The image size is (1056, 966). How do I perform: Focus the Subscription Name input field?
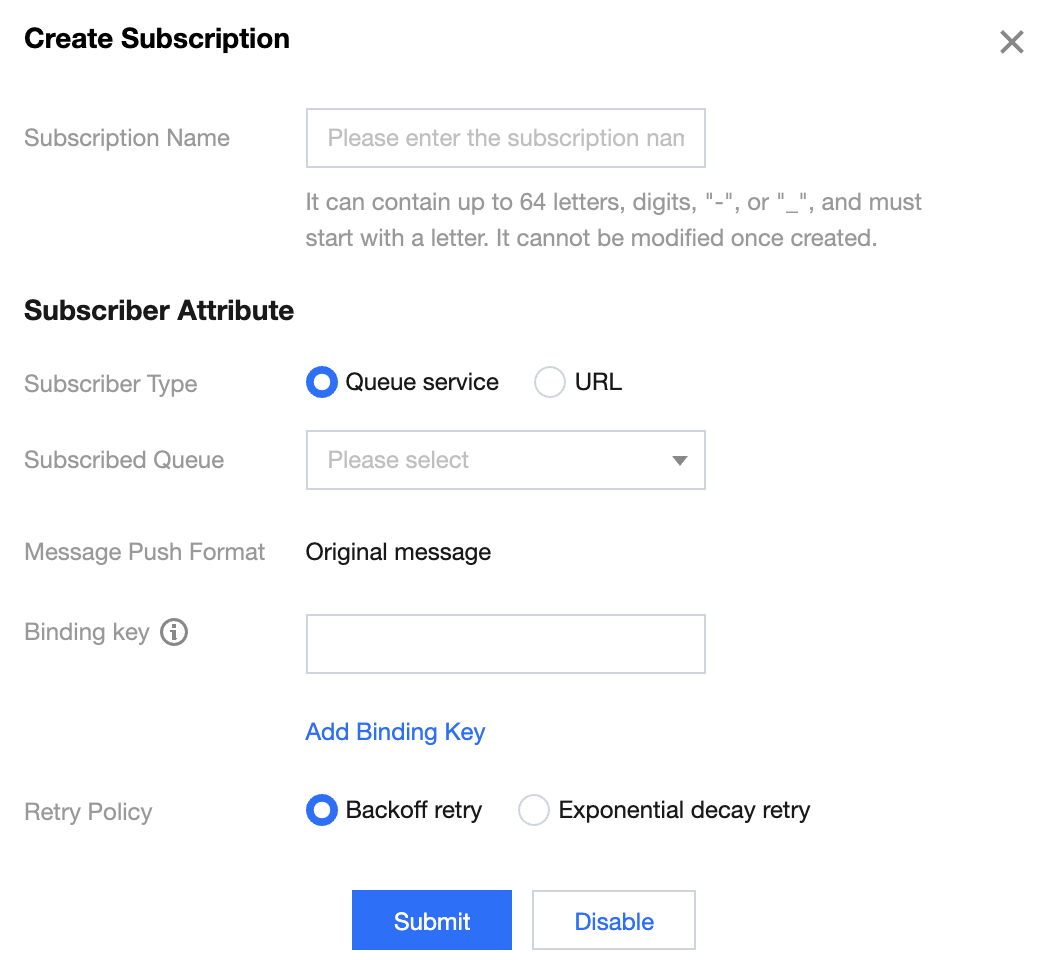[x=505, y=138]
